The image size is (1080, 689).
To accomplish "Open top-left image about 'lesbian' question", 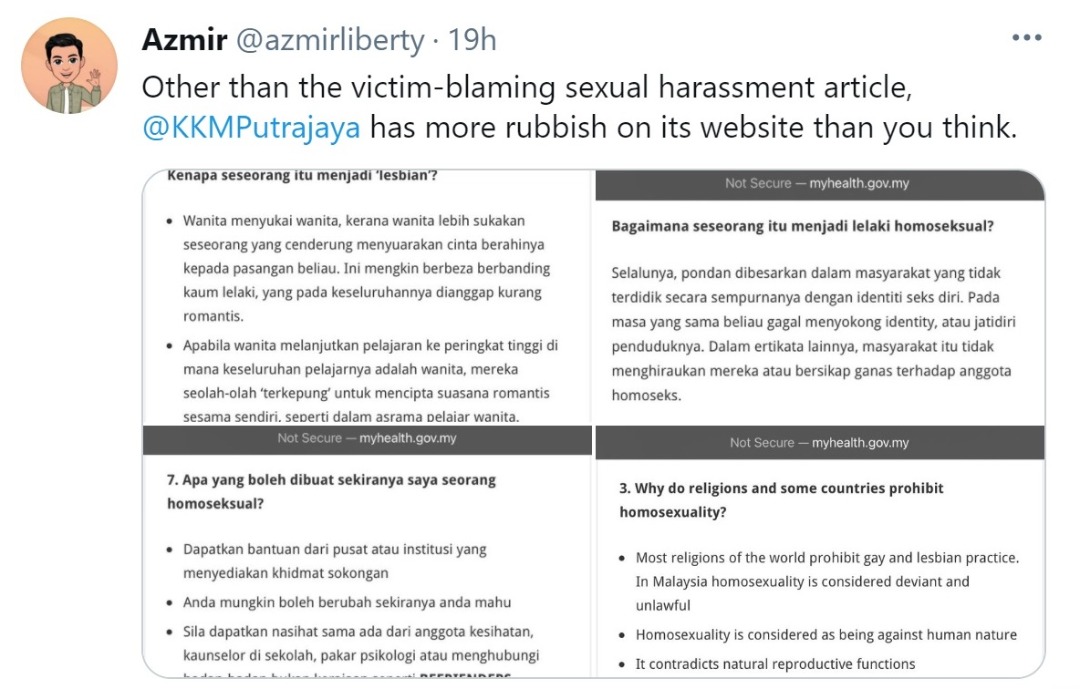I will click(367, 297).
